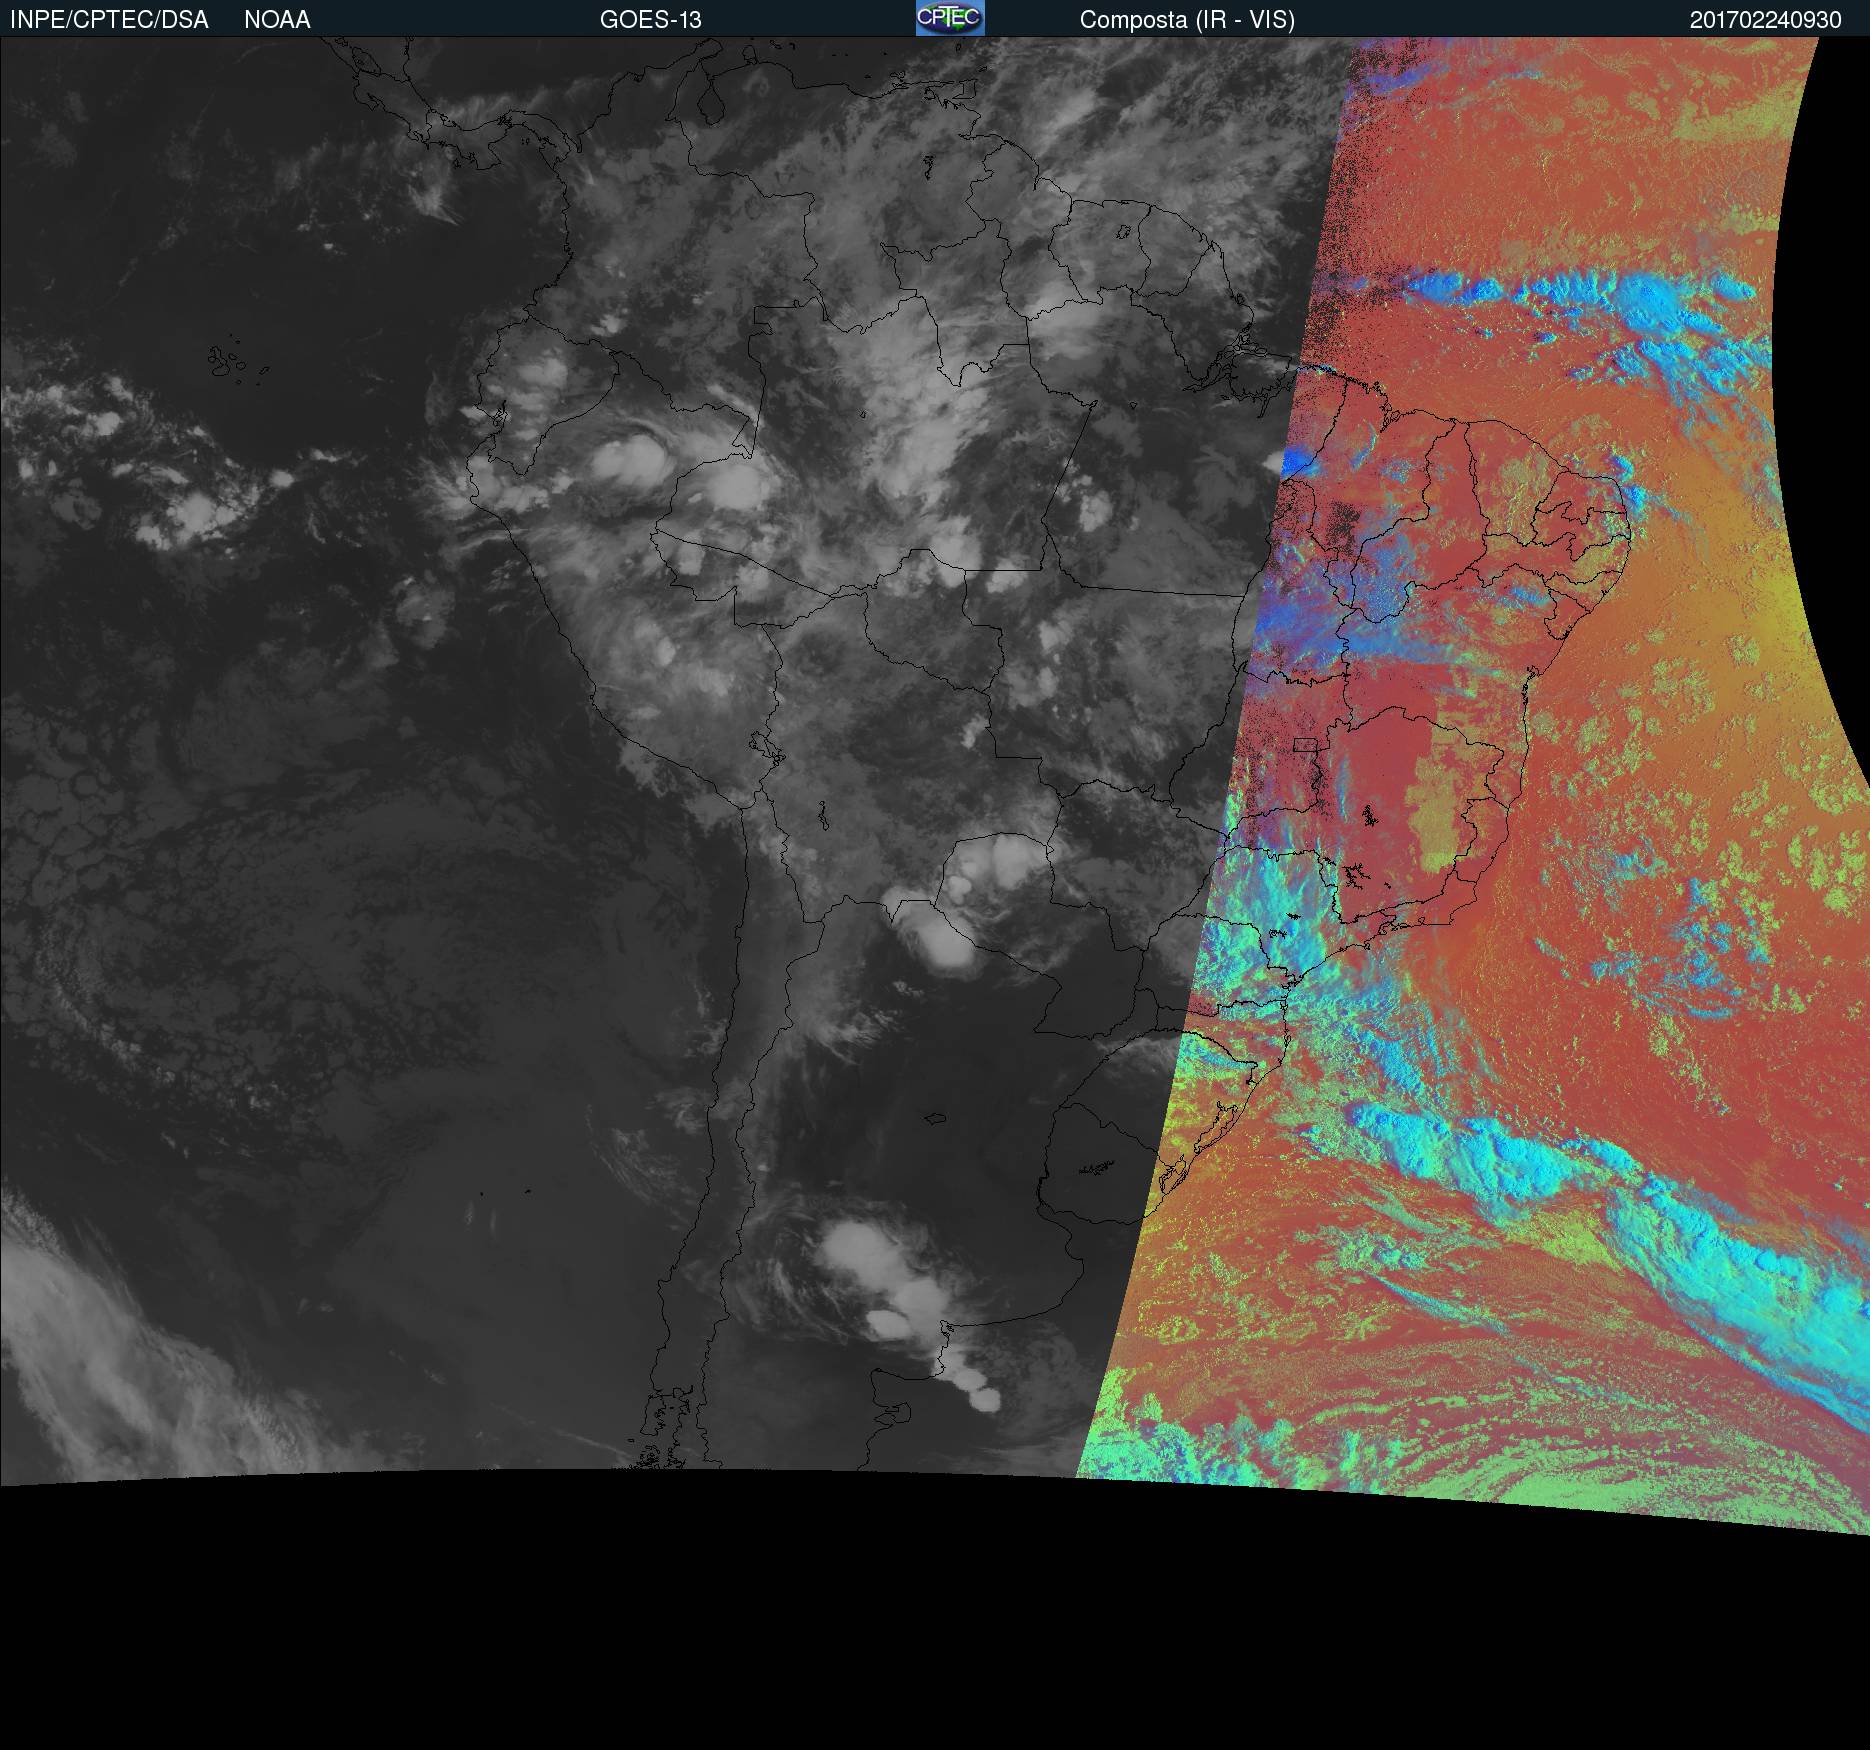The image size is (1870, 1750).
Task: Click the blue patch at the color swath border
Action: [1296, 464]
